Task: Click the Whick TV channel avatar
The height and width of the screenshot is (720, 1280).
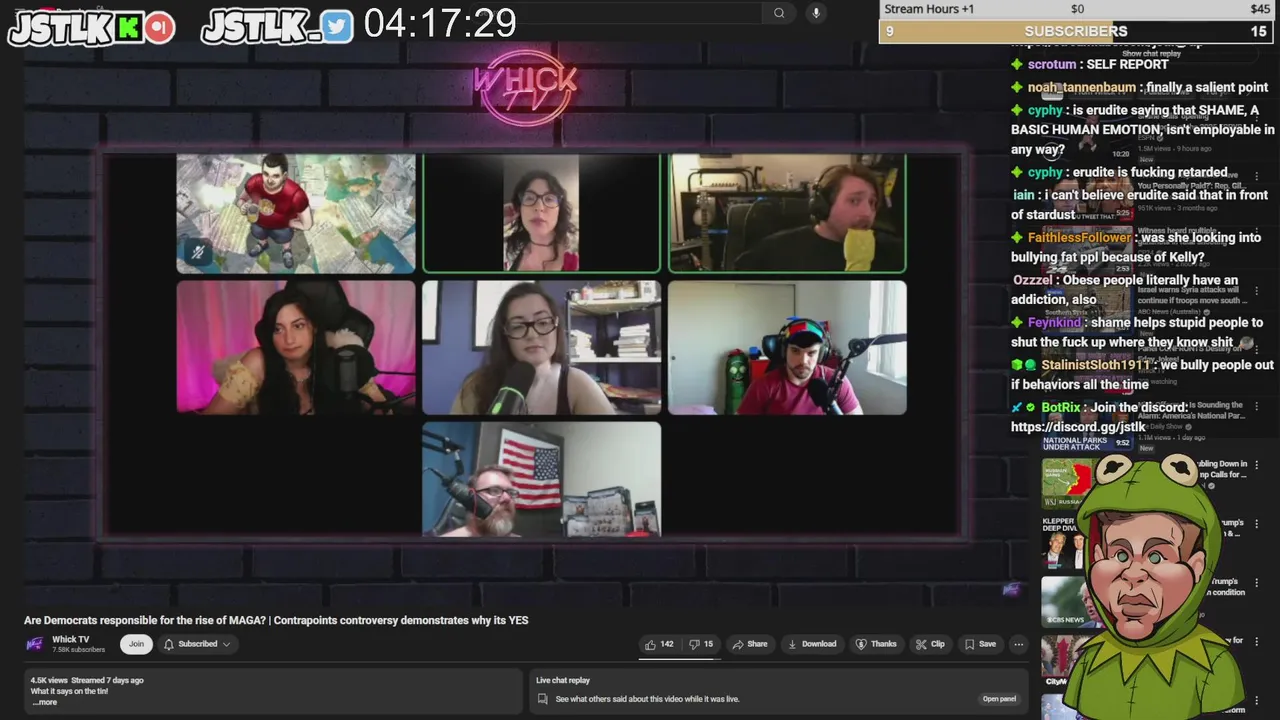Action: click(x=35, y=644)
